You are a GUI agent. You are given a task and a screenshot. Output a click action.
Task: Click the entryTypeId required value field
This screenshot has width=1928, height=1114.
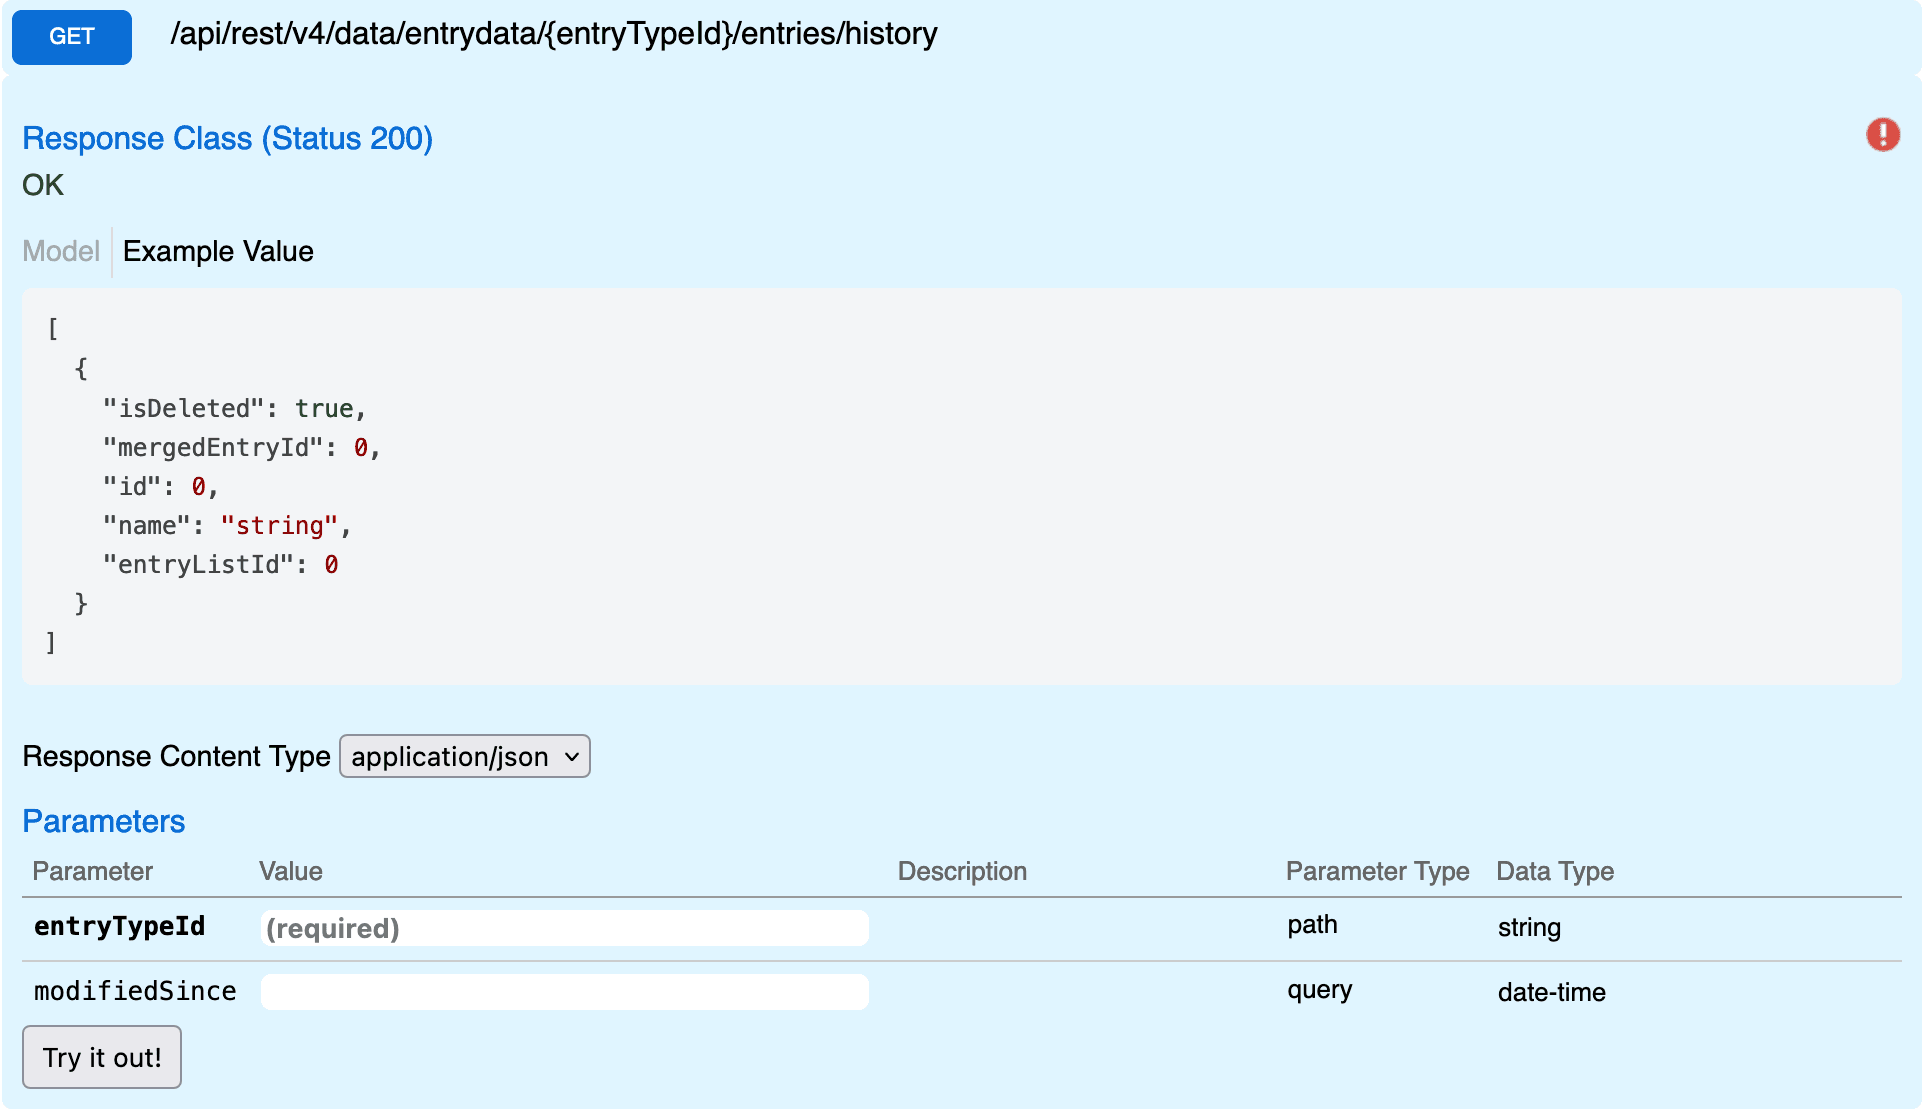click(x=564, y=928)
